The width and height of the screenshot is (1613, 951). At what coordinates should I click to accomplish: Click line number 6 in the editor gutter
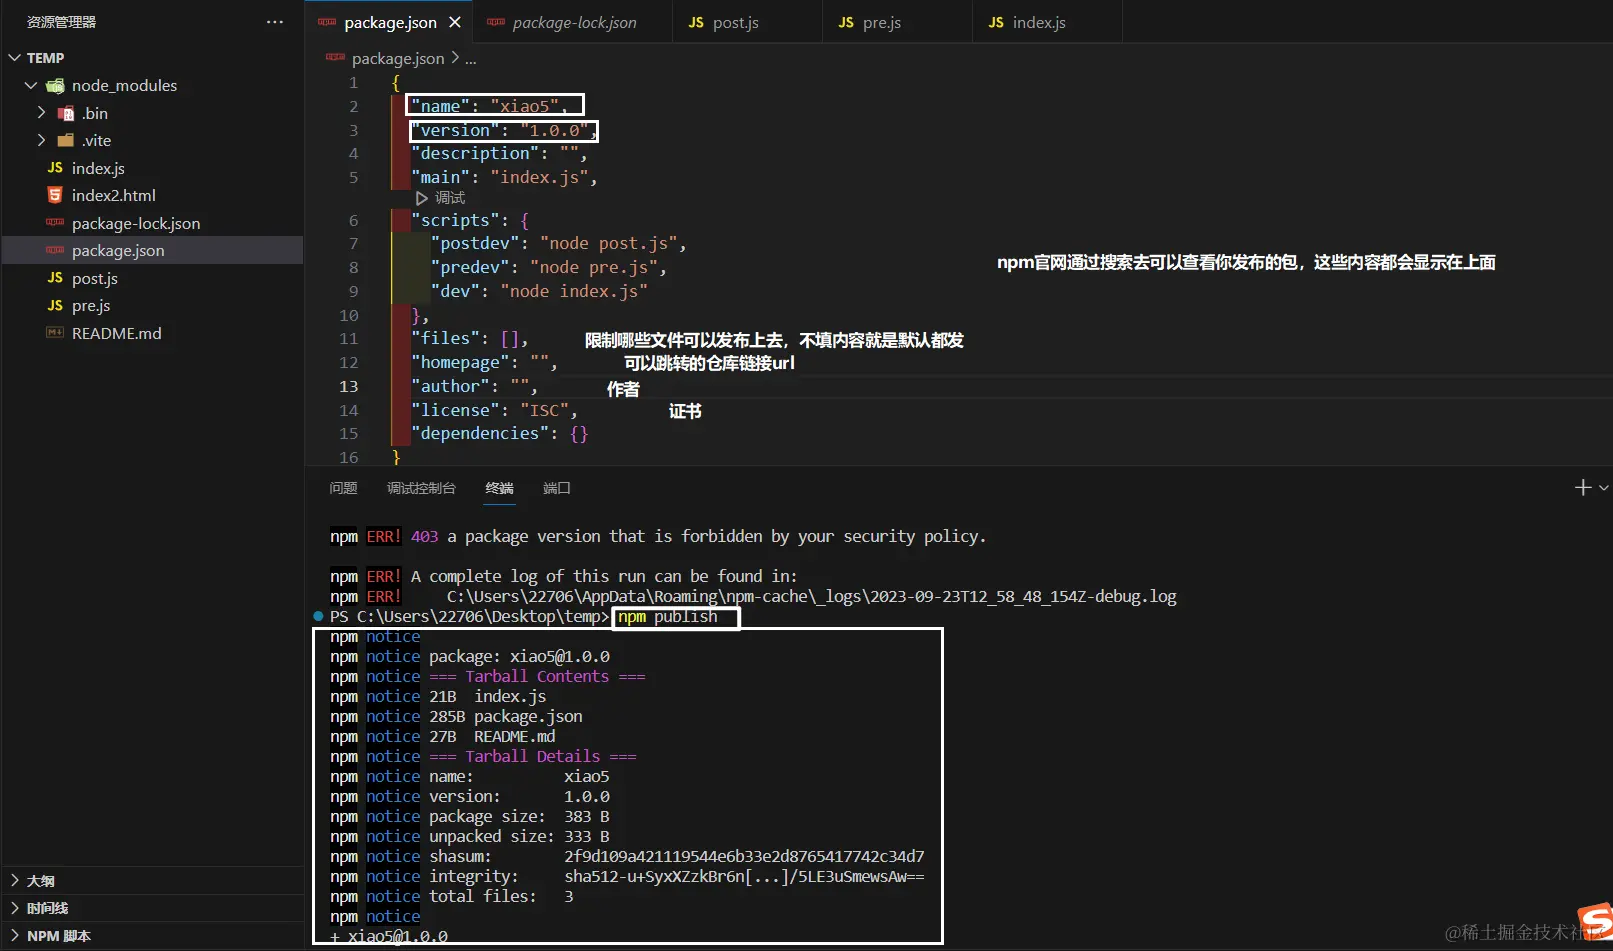point(353,220)
